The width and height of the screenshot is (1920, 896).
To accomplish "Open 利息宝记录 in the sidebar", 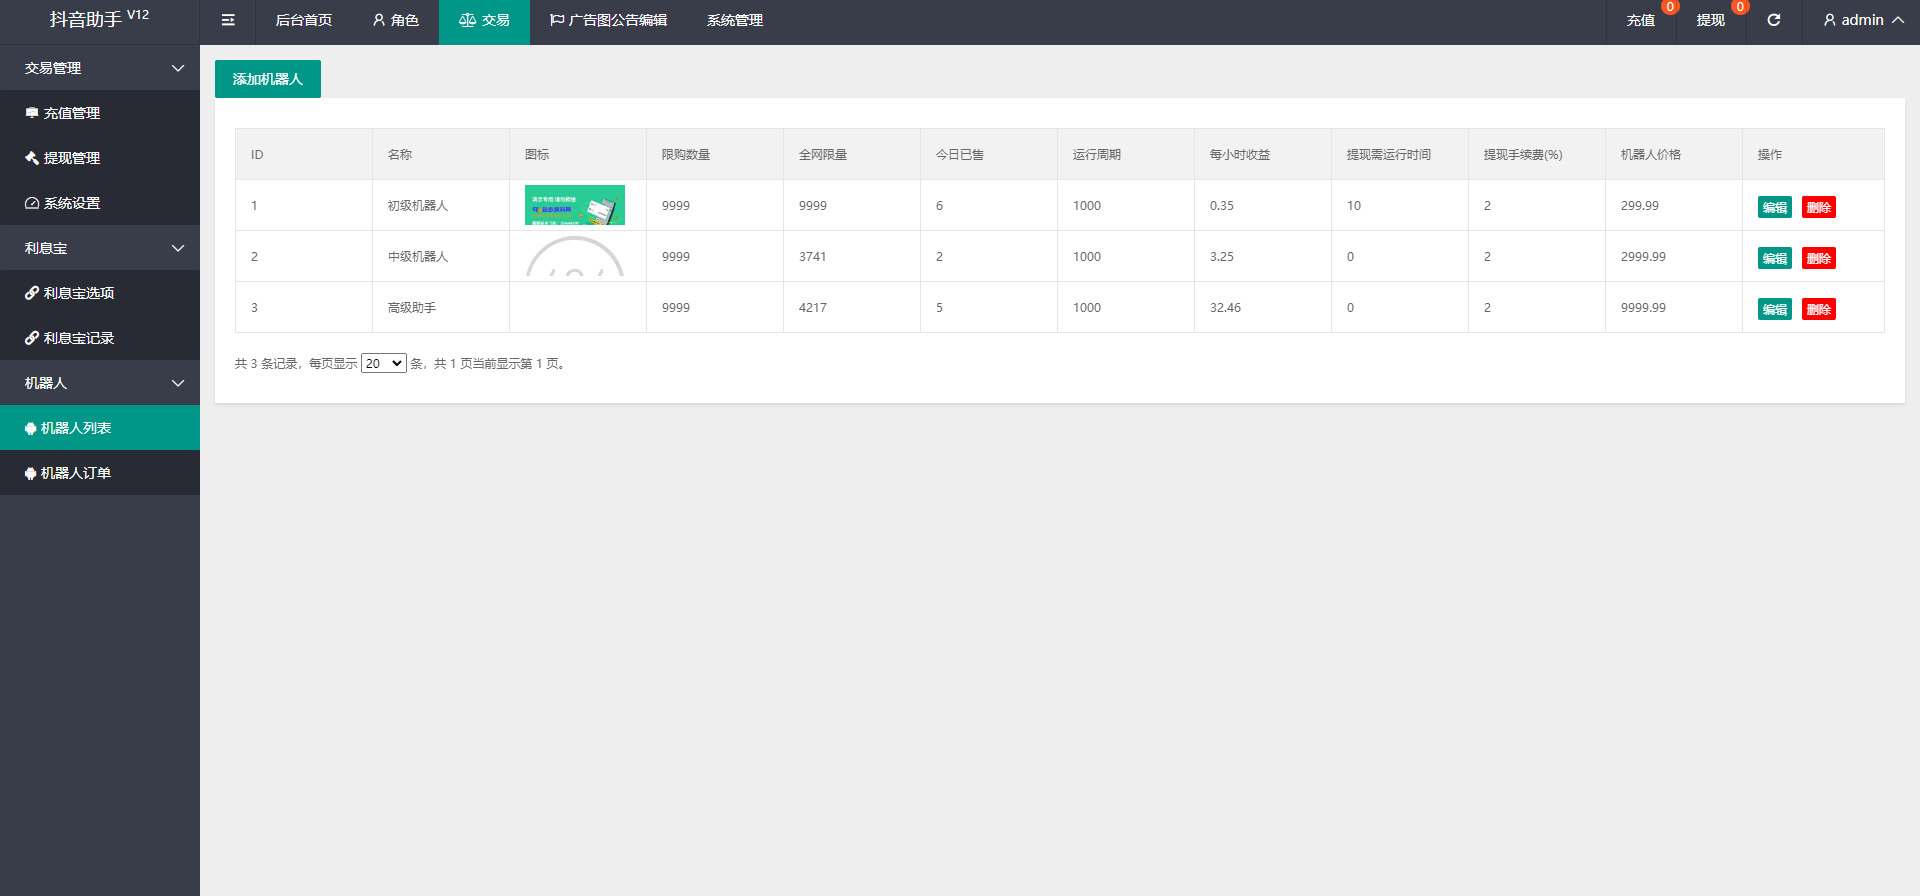I will 100,338.
